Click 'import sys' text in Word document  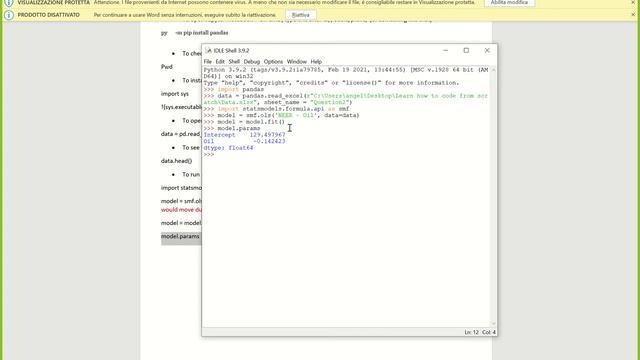[175, 94]
